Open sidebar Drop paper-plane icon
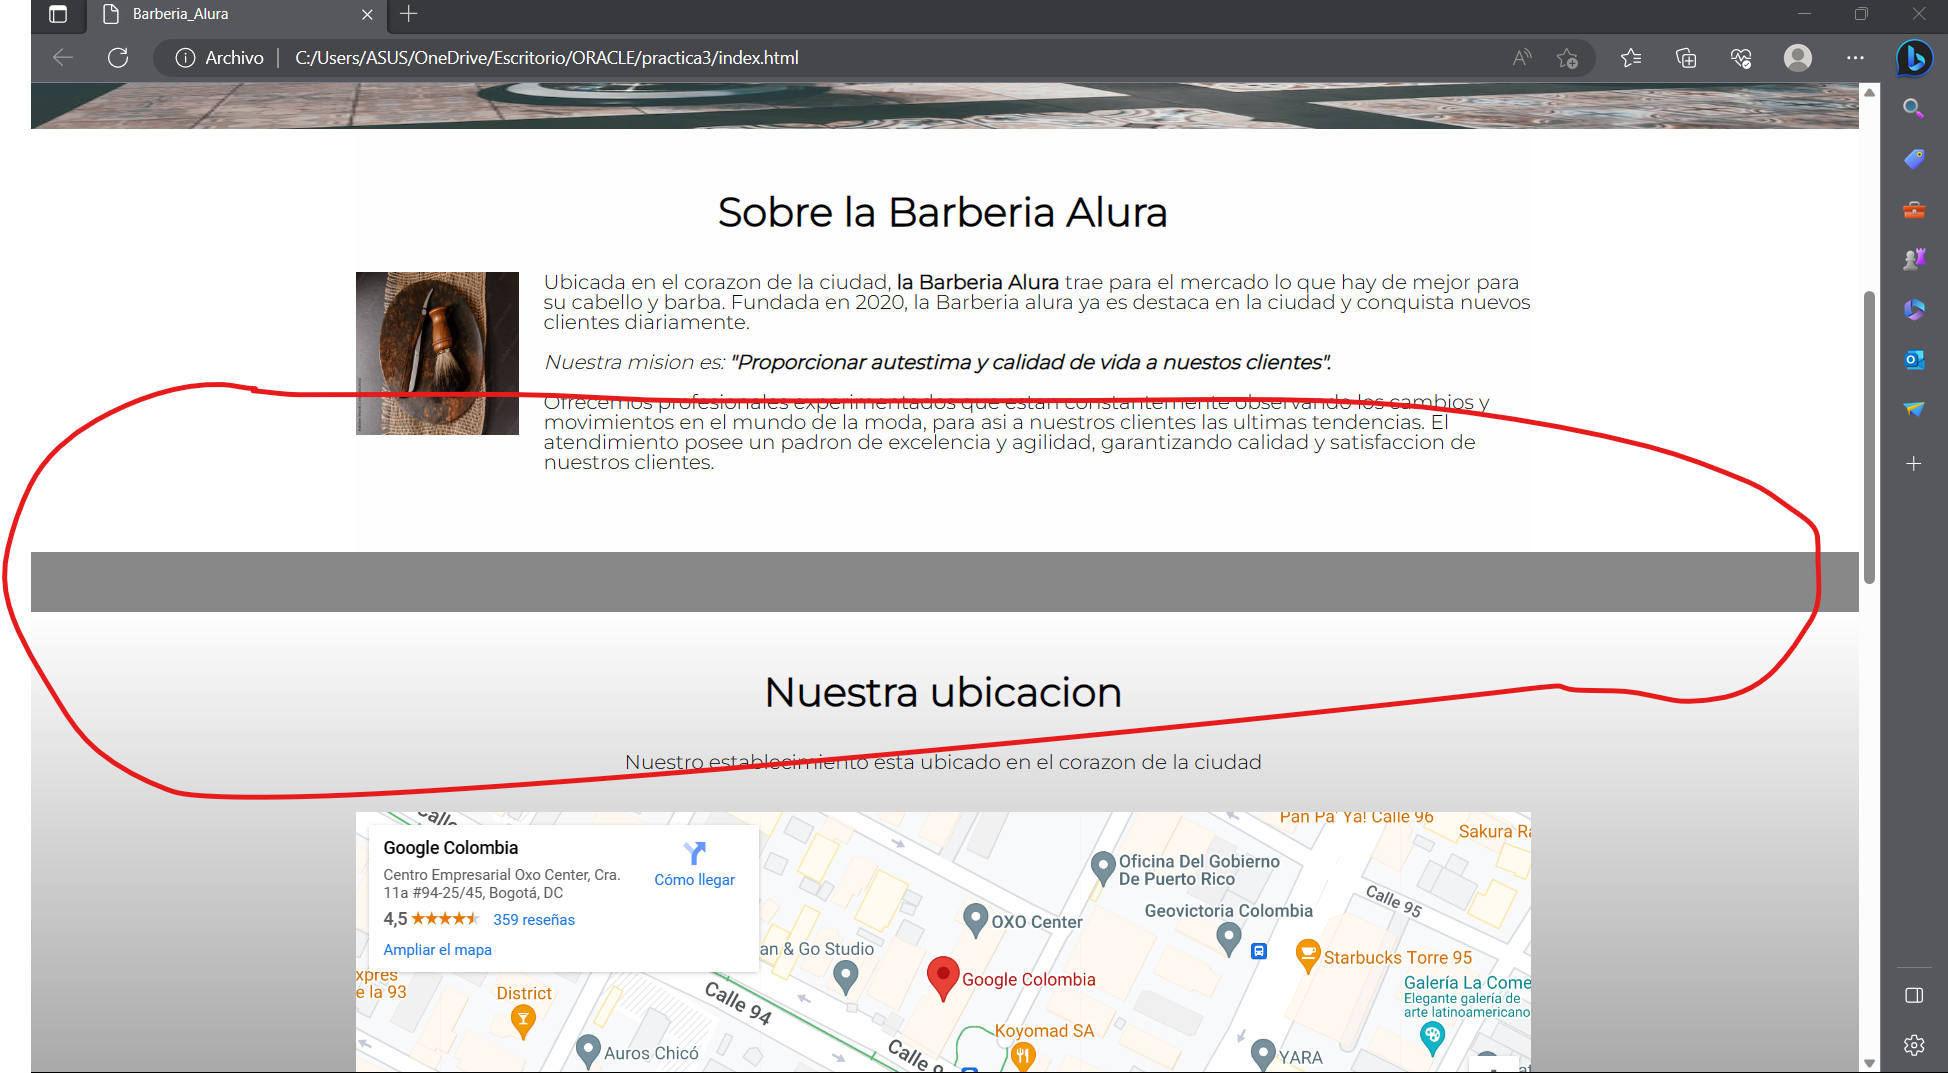The width and height of the screenshot is (1948, 1073). 1913,409
